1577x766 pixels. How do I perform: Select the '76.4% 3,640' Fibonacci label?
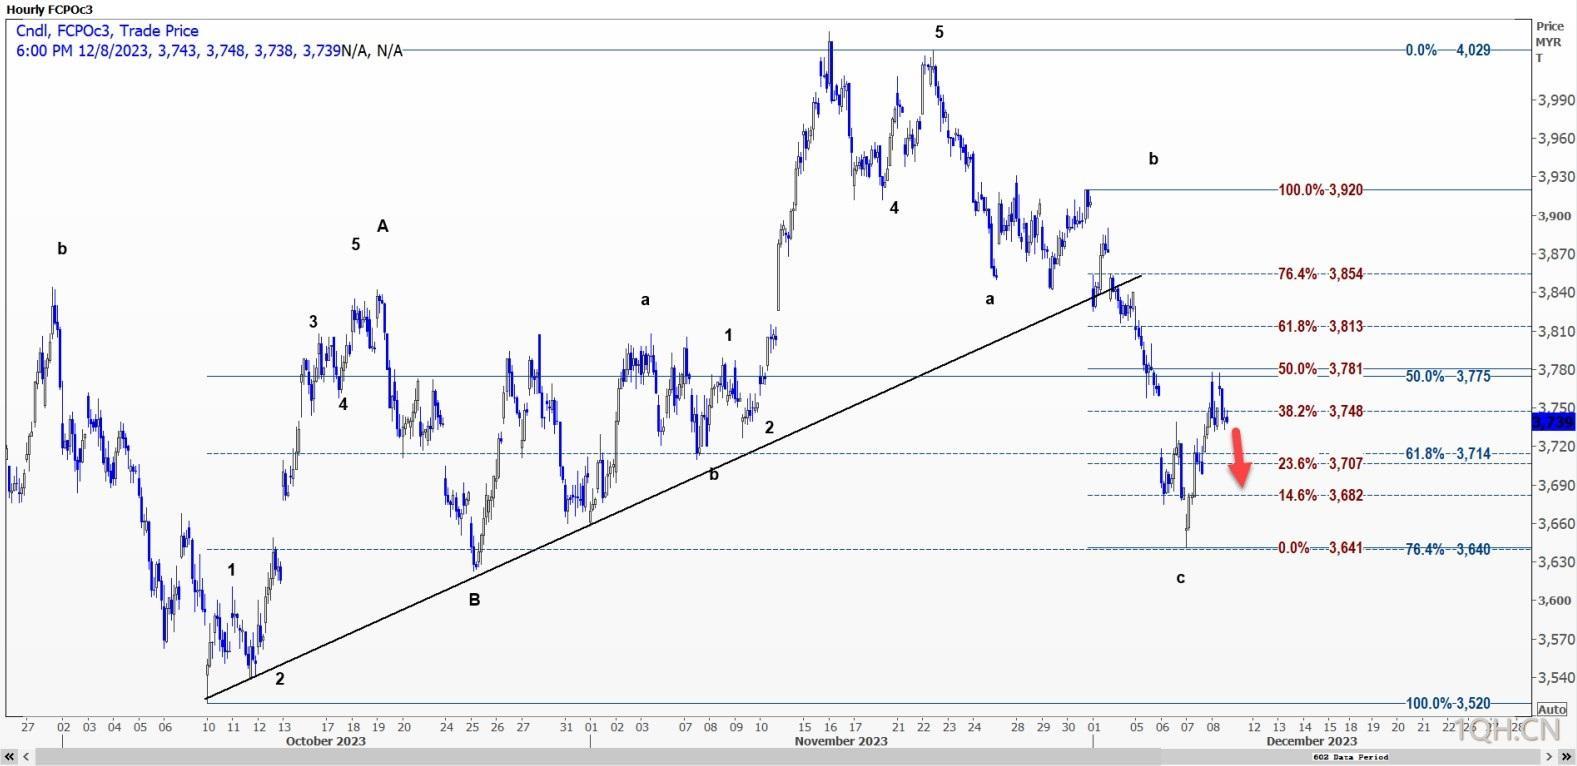pyautogui.click(x=1448, y=549)
